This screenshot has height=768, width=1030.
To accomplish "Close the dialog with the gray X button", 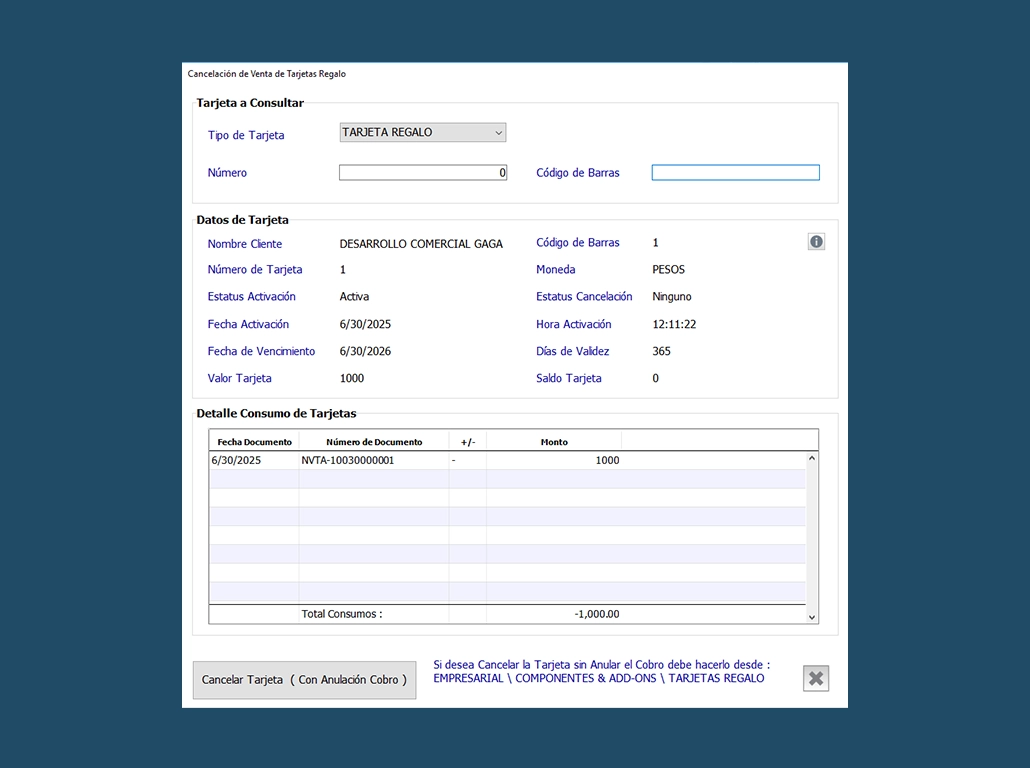I will tap(816, 679).
